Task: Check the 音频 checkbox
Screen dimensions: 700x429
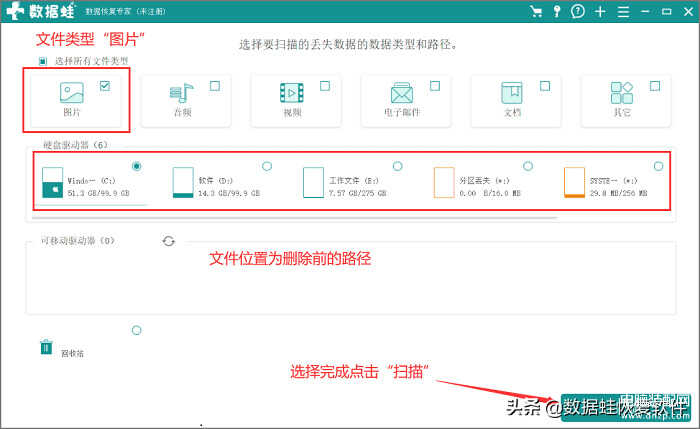Action: (x=215, y=86)
